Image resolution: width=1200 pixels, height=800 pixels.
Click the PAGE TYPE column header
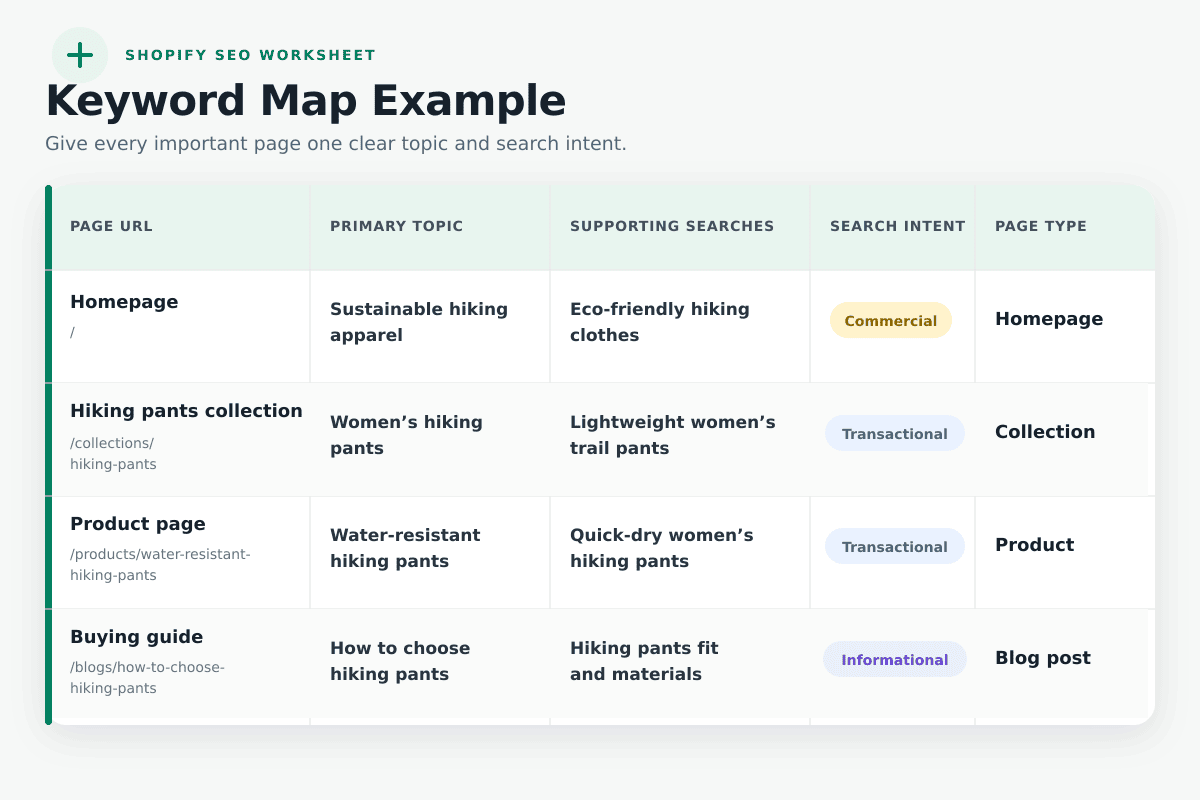click(1041, 226)
